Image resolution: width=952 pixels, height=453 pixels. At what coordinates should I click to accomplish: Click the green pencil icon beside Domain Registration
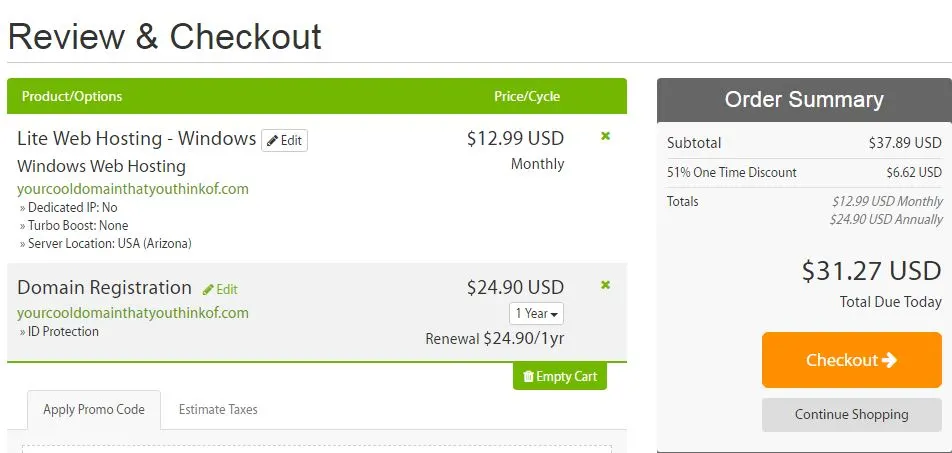click(x=208, y=290)
